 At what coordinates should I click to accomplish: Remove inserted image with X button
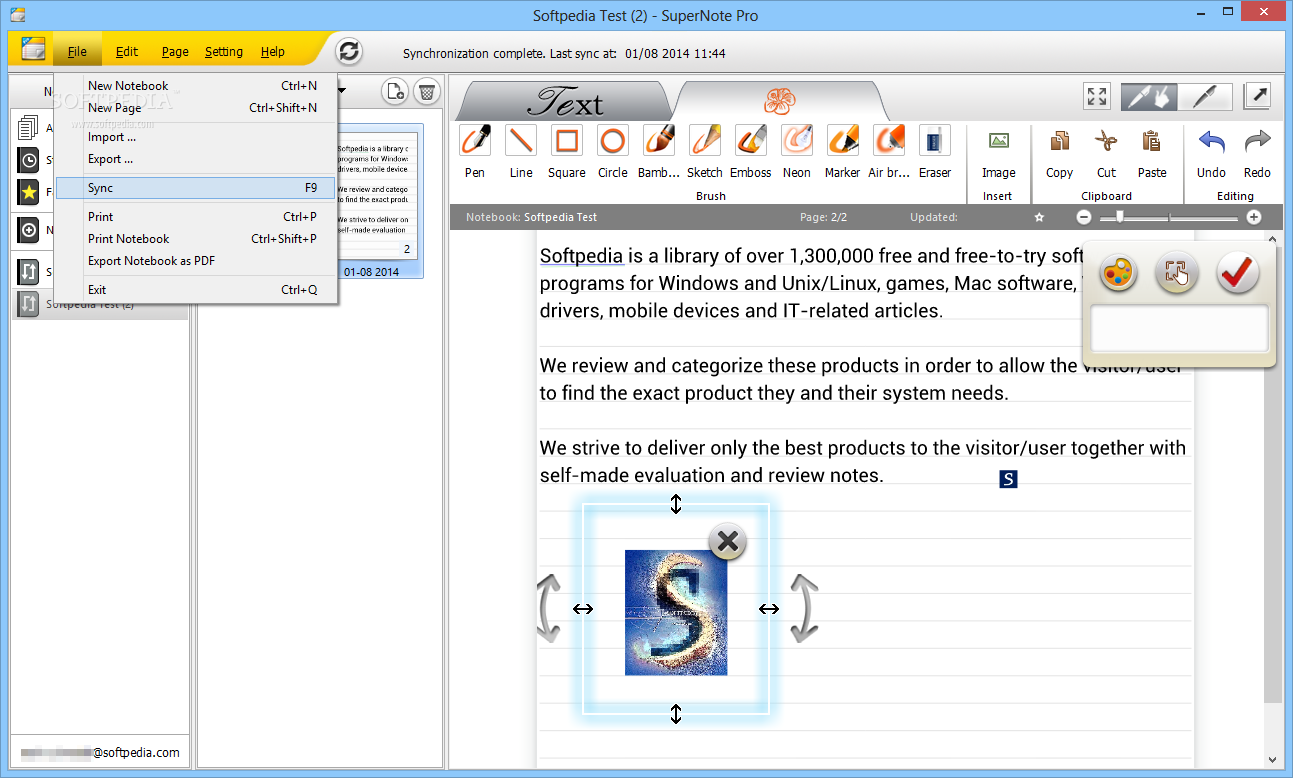[x=728, y=542]
